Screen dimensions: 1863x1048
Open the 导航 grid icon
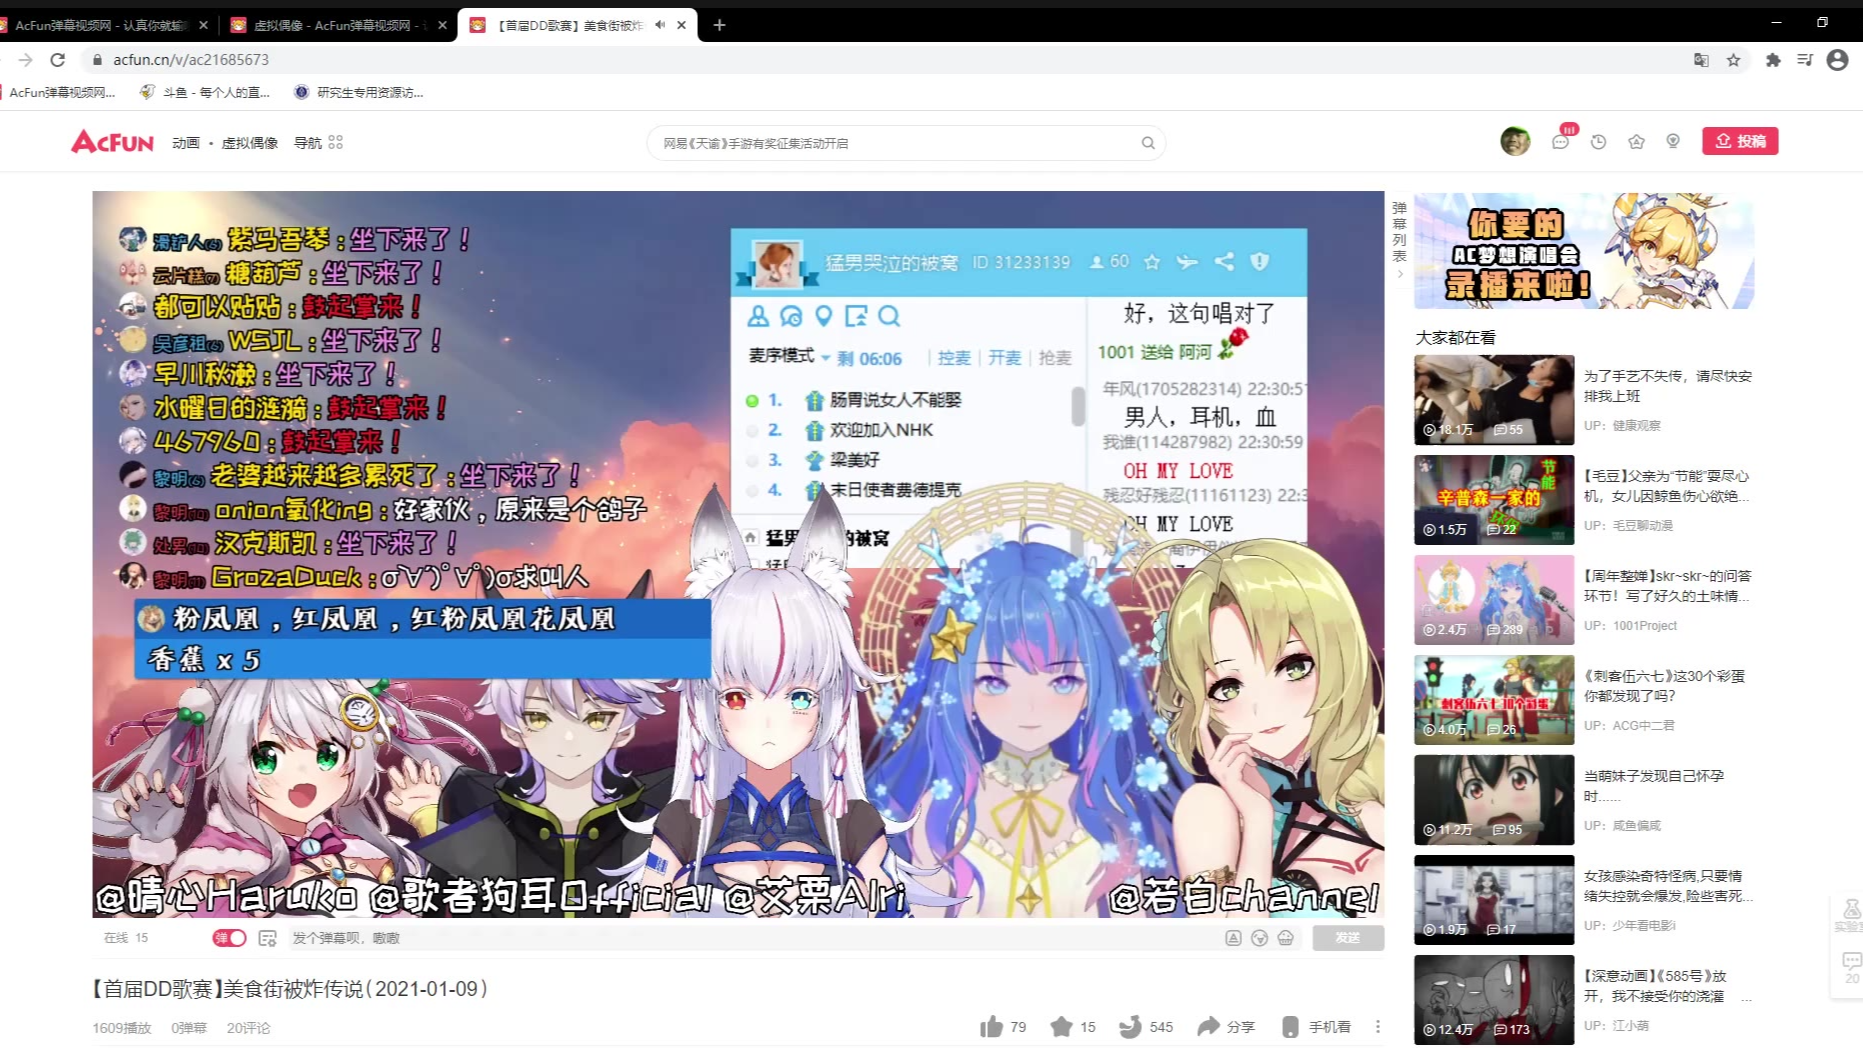coord(336,143)
